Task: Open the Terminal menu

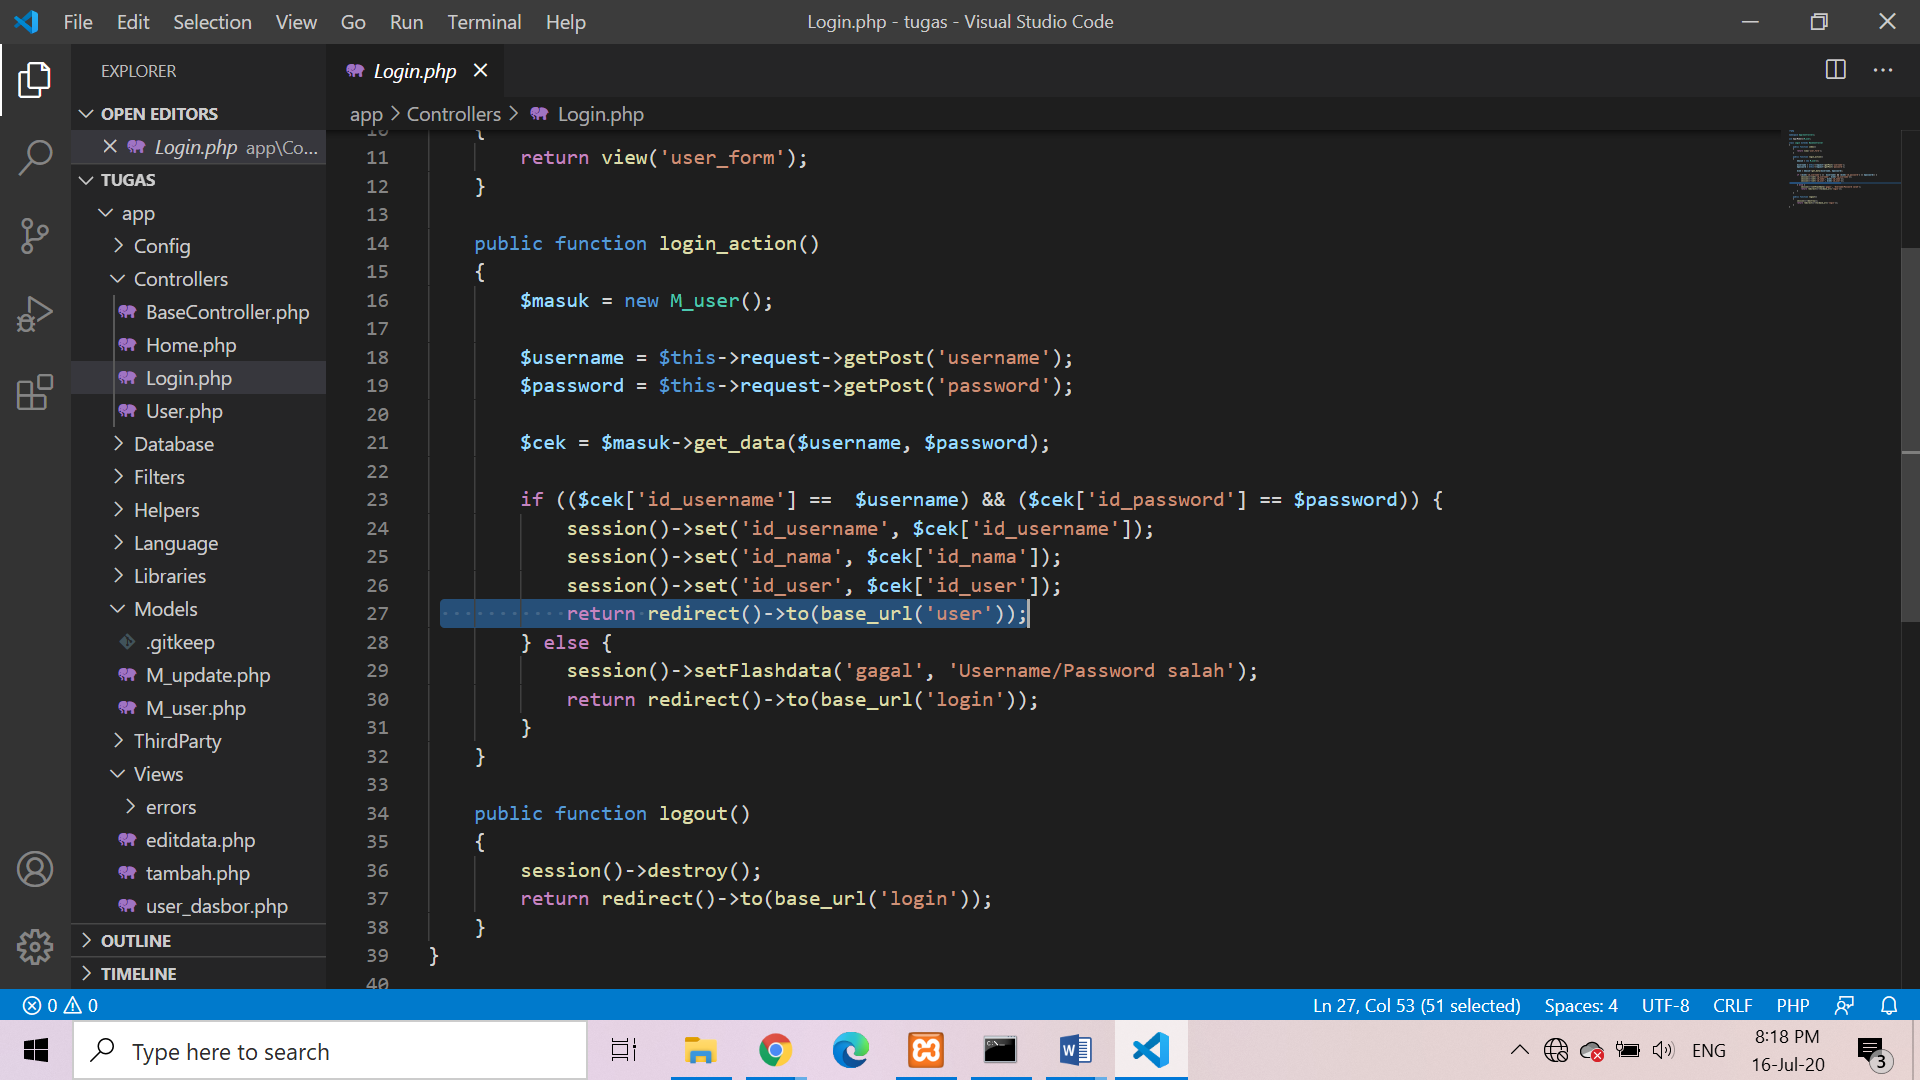Action: coord(484,22)
